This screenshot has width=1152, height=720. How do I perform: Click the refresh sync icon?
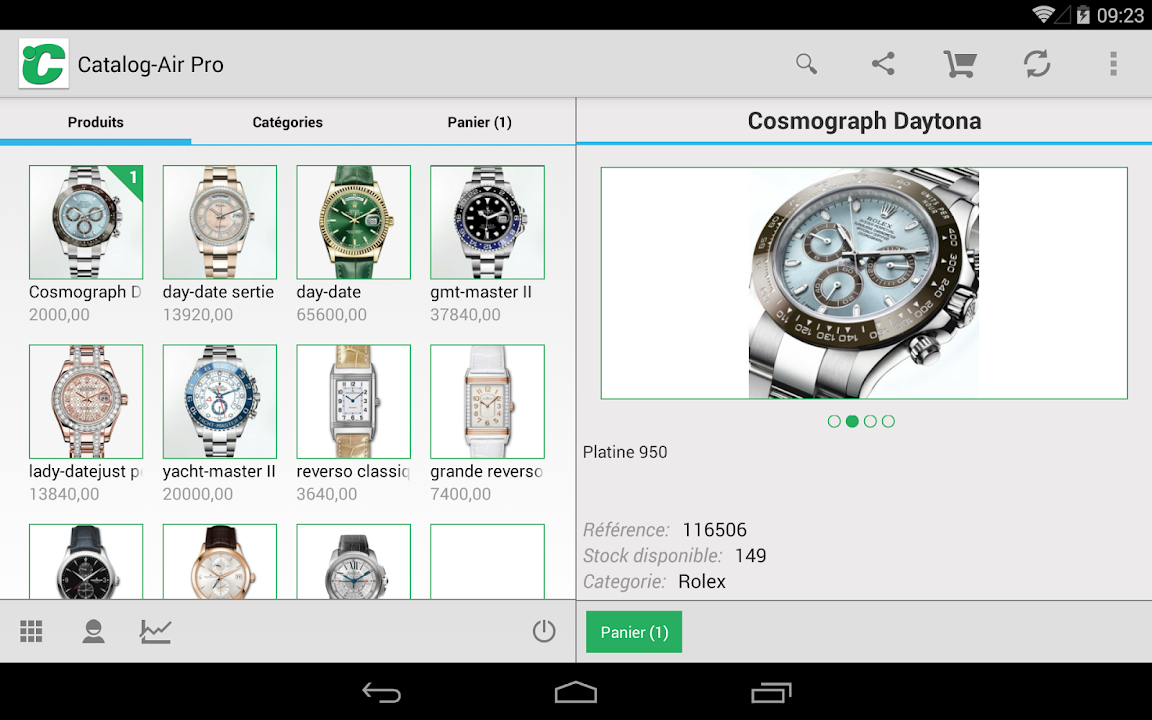(x=1037, y=65)
